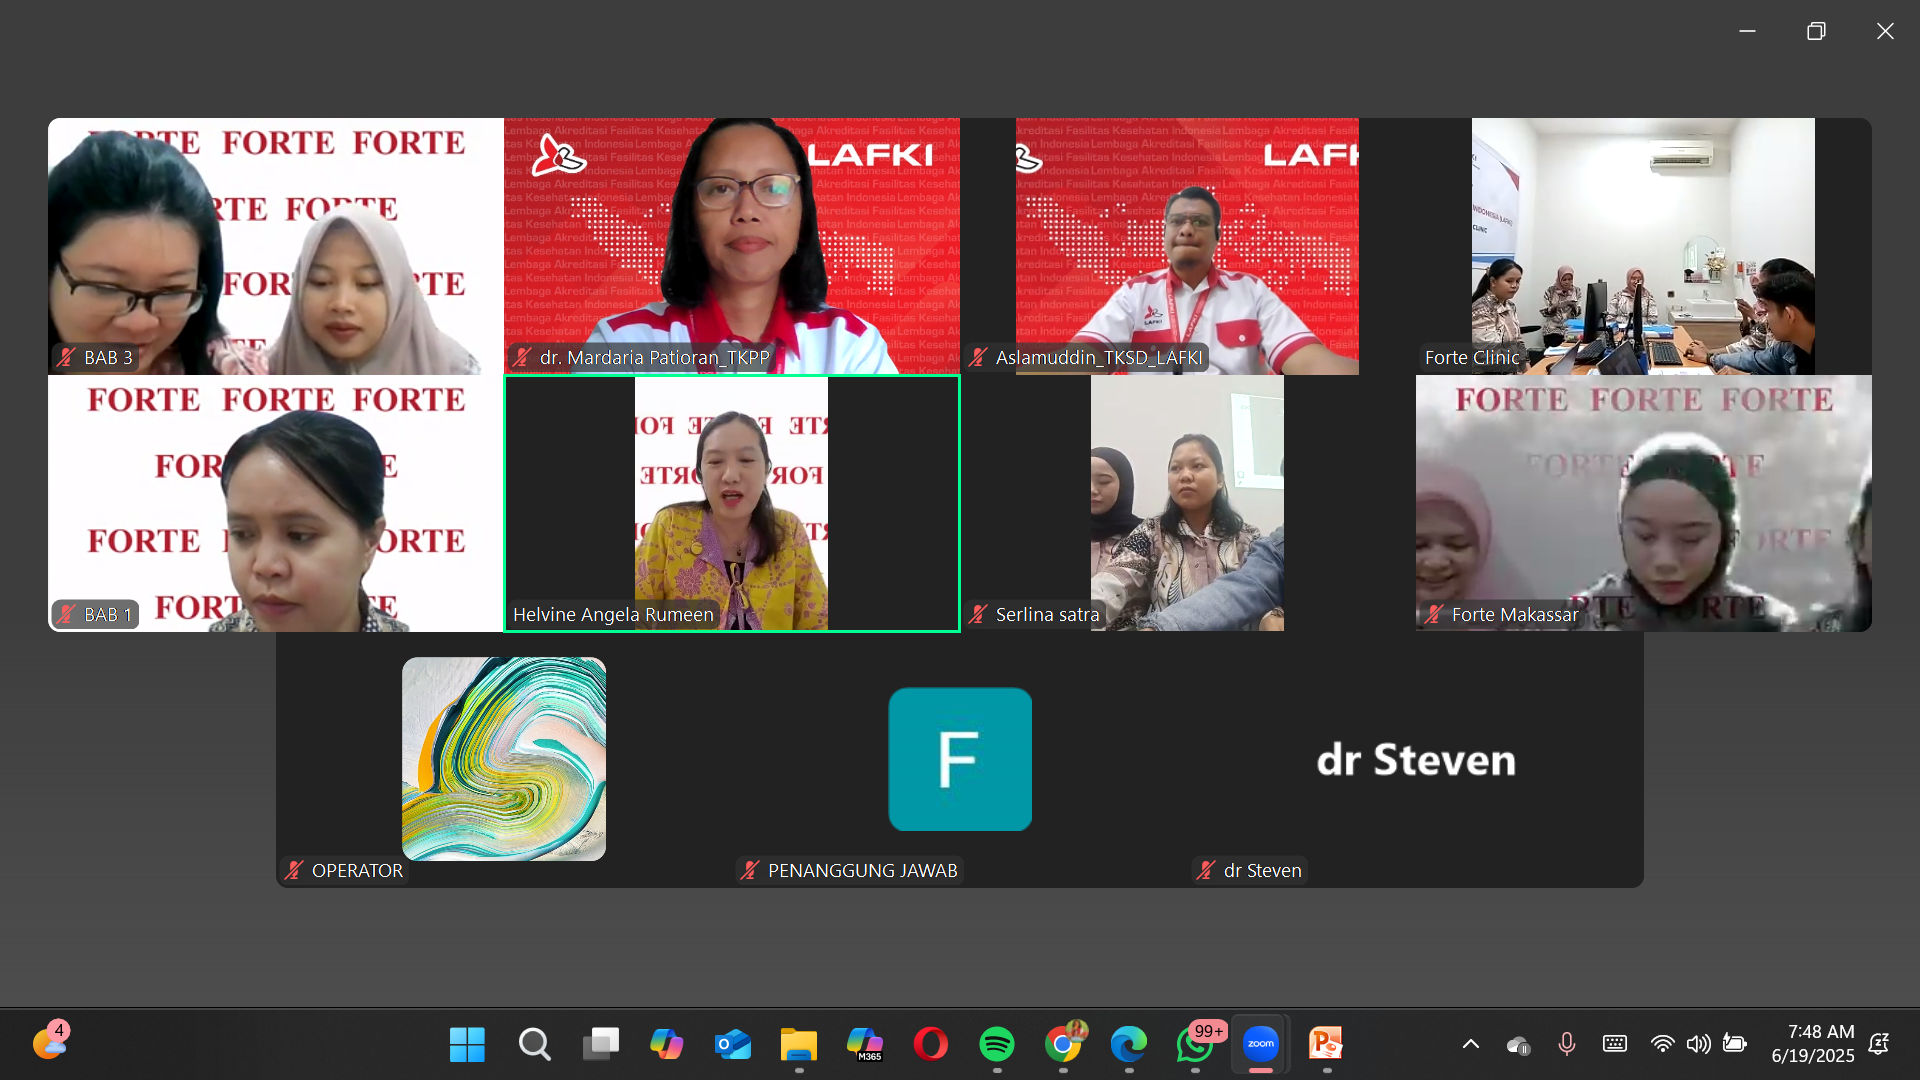Open OneDrive cloud tray icon
The image size is (1920, 1080).
click(x=1519, y=1045)
